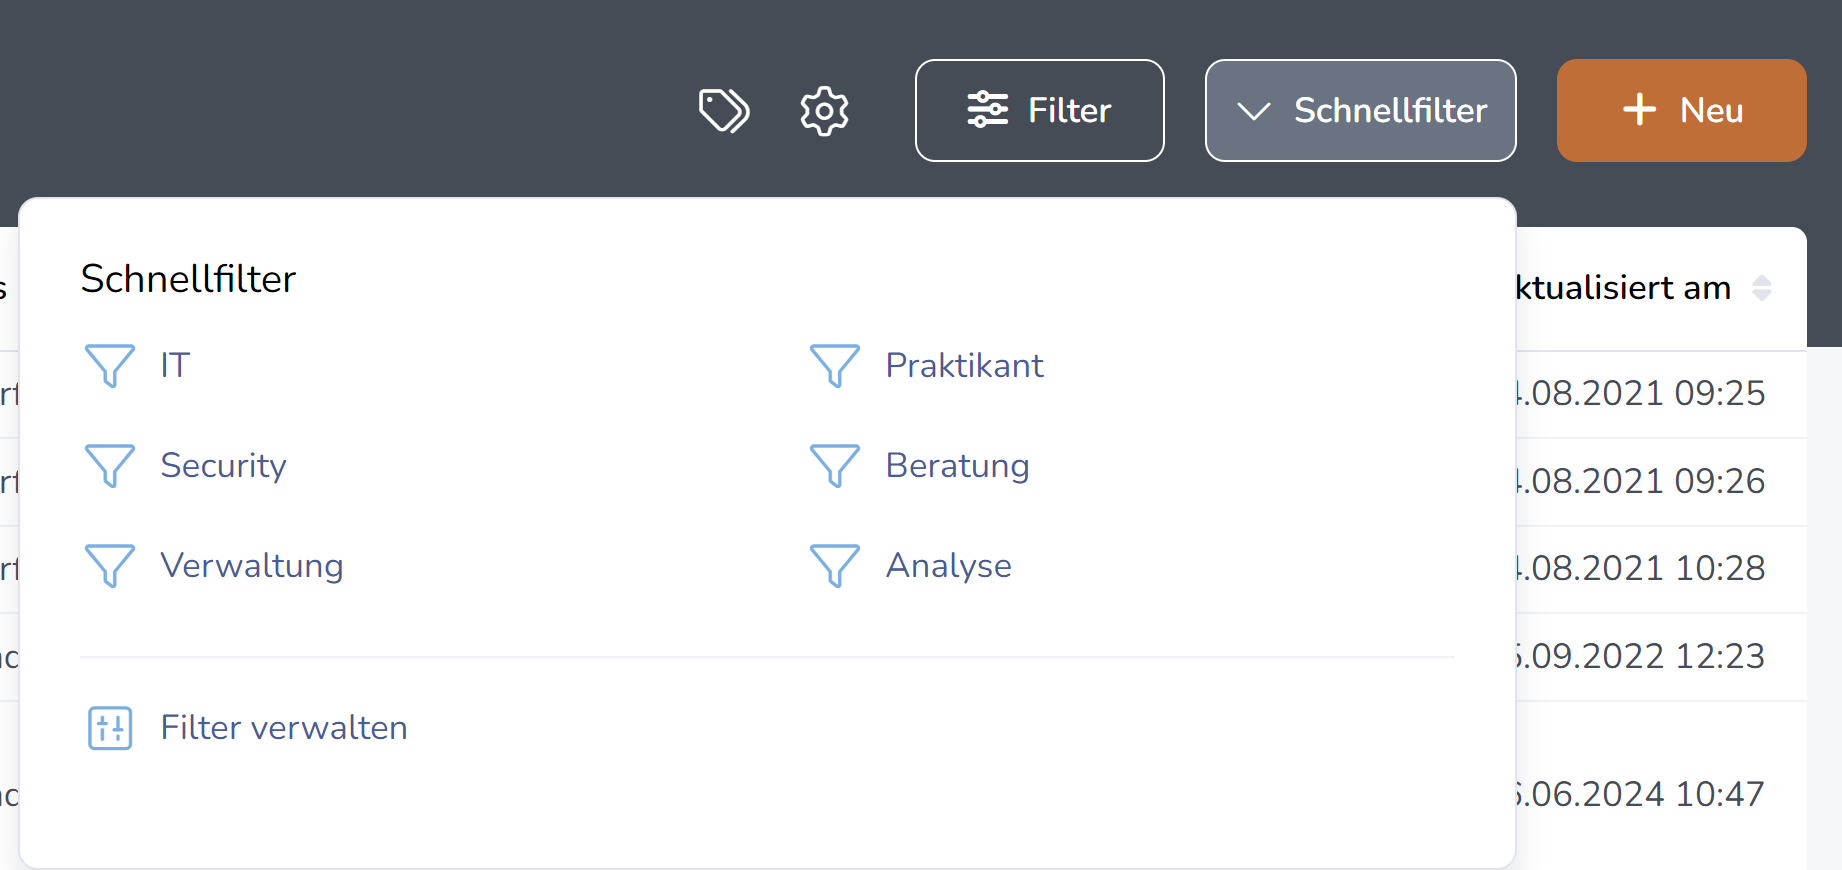Click the funnel icon beside Praktikant

click(x=835, y=366)
